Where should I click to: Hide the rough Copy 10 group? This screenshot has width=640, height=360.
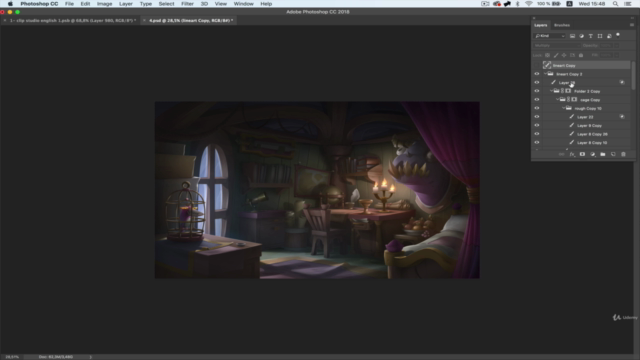coord(537,108)
